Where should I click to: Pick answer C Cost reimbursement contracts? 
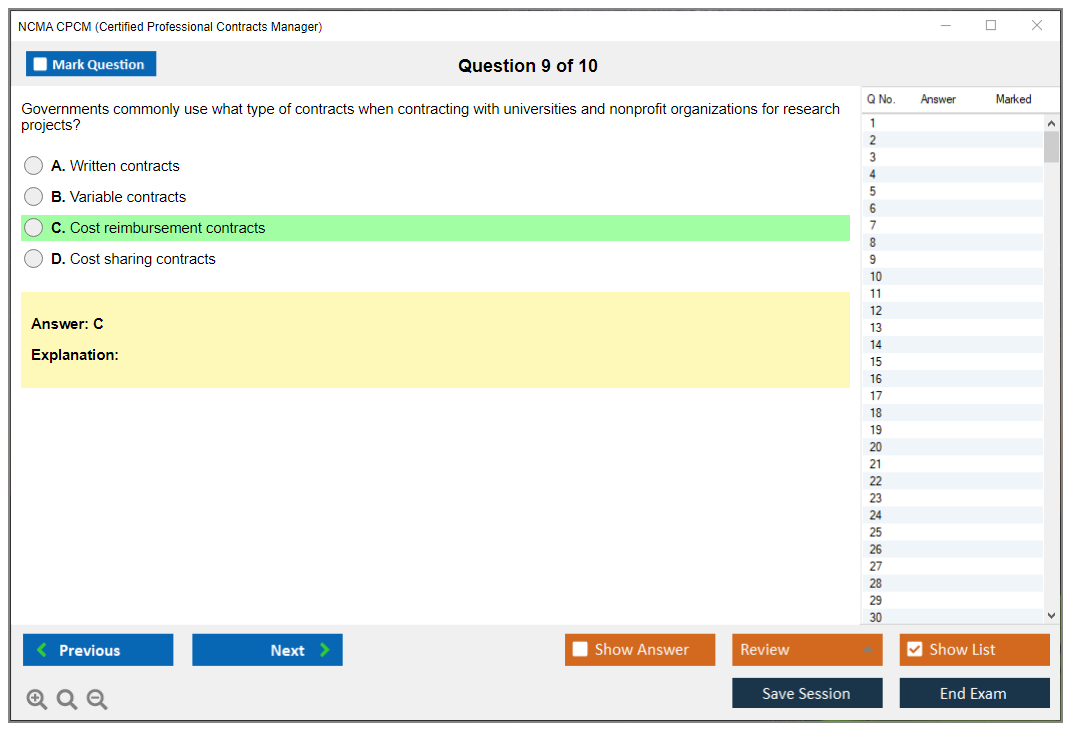click(34, 228)
